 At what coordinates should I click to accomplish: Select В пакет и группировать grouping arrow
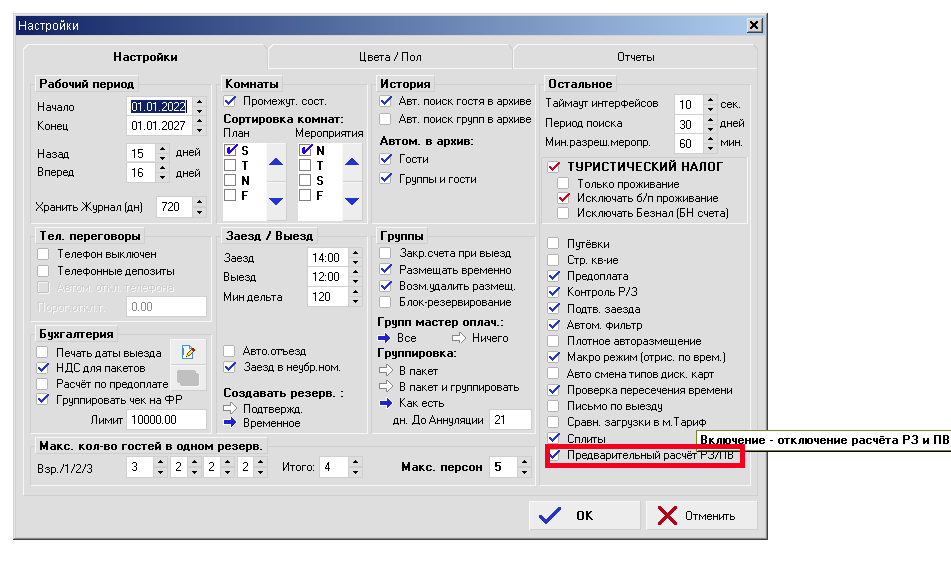385,387
